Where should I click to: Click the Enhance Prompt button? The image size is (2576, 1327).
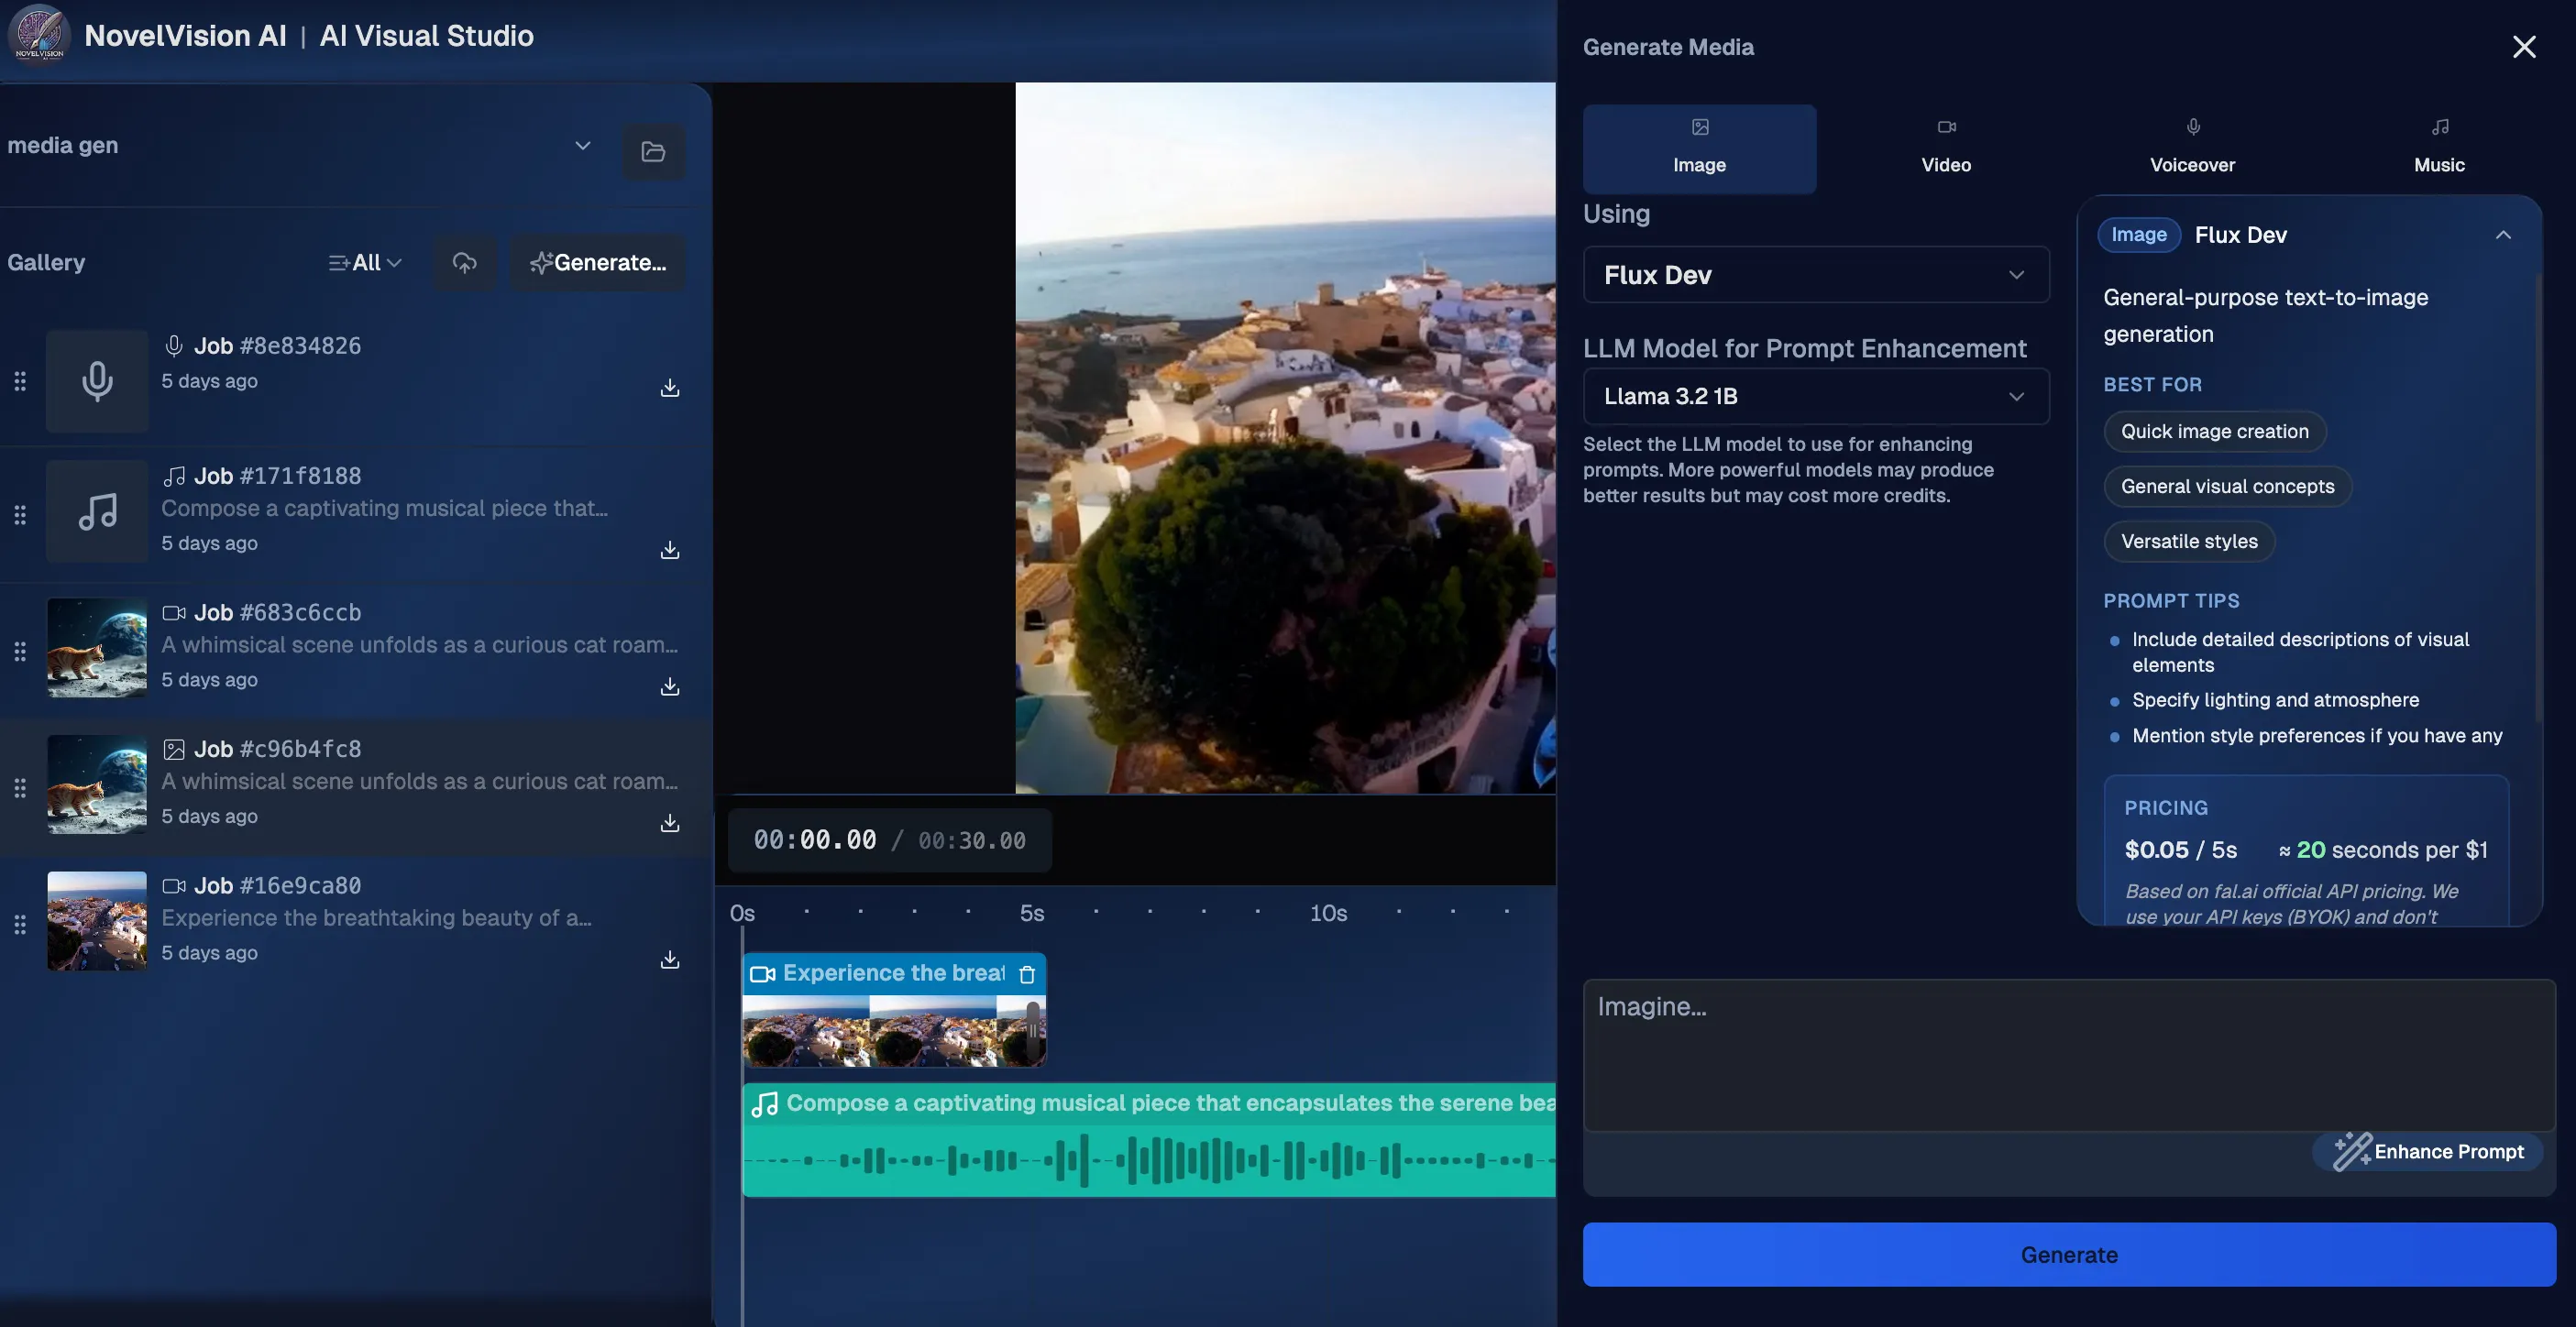[x=2428, y=1151]
